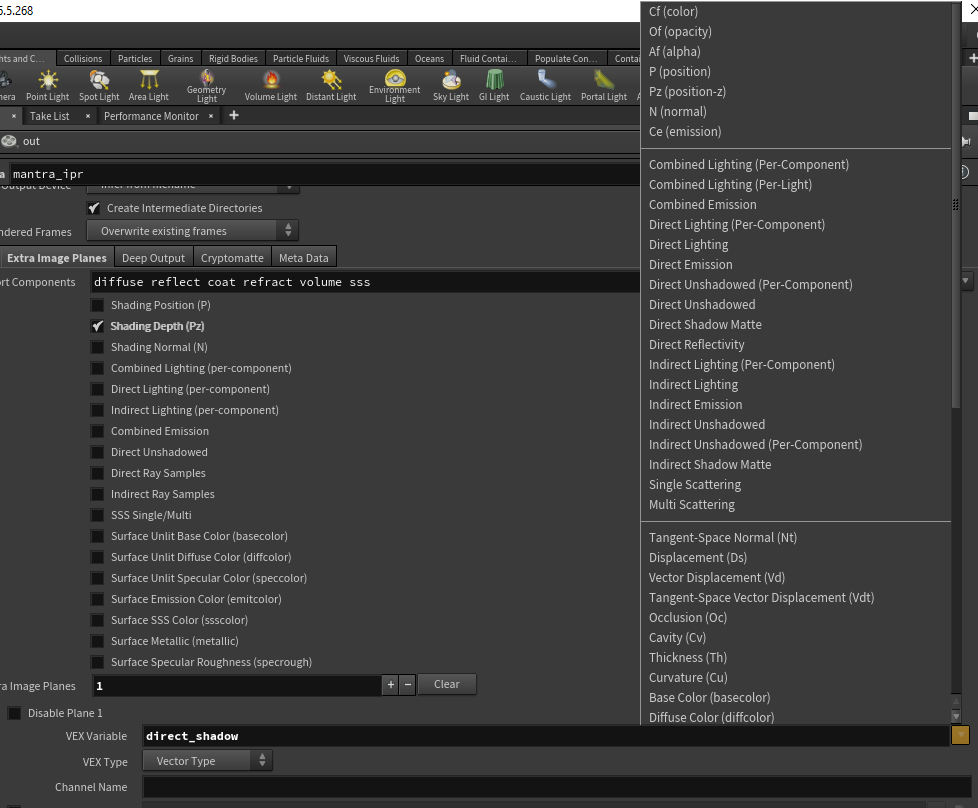Image resolution: width=978 pixels, height=808 pixels.
Task: Click the VEX Variable dropdown arrow
Action: pyautogui.click(x=960, y=736)
